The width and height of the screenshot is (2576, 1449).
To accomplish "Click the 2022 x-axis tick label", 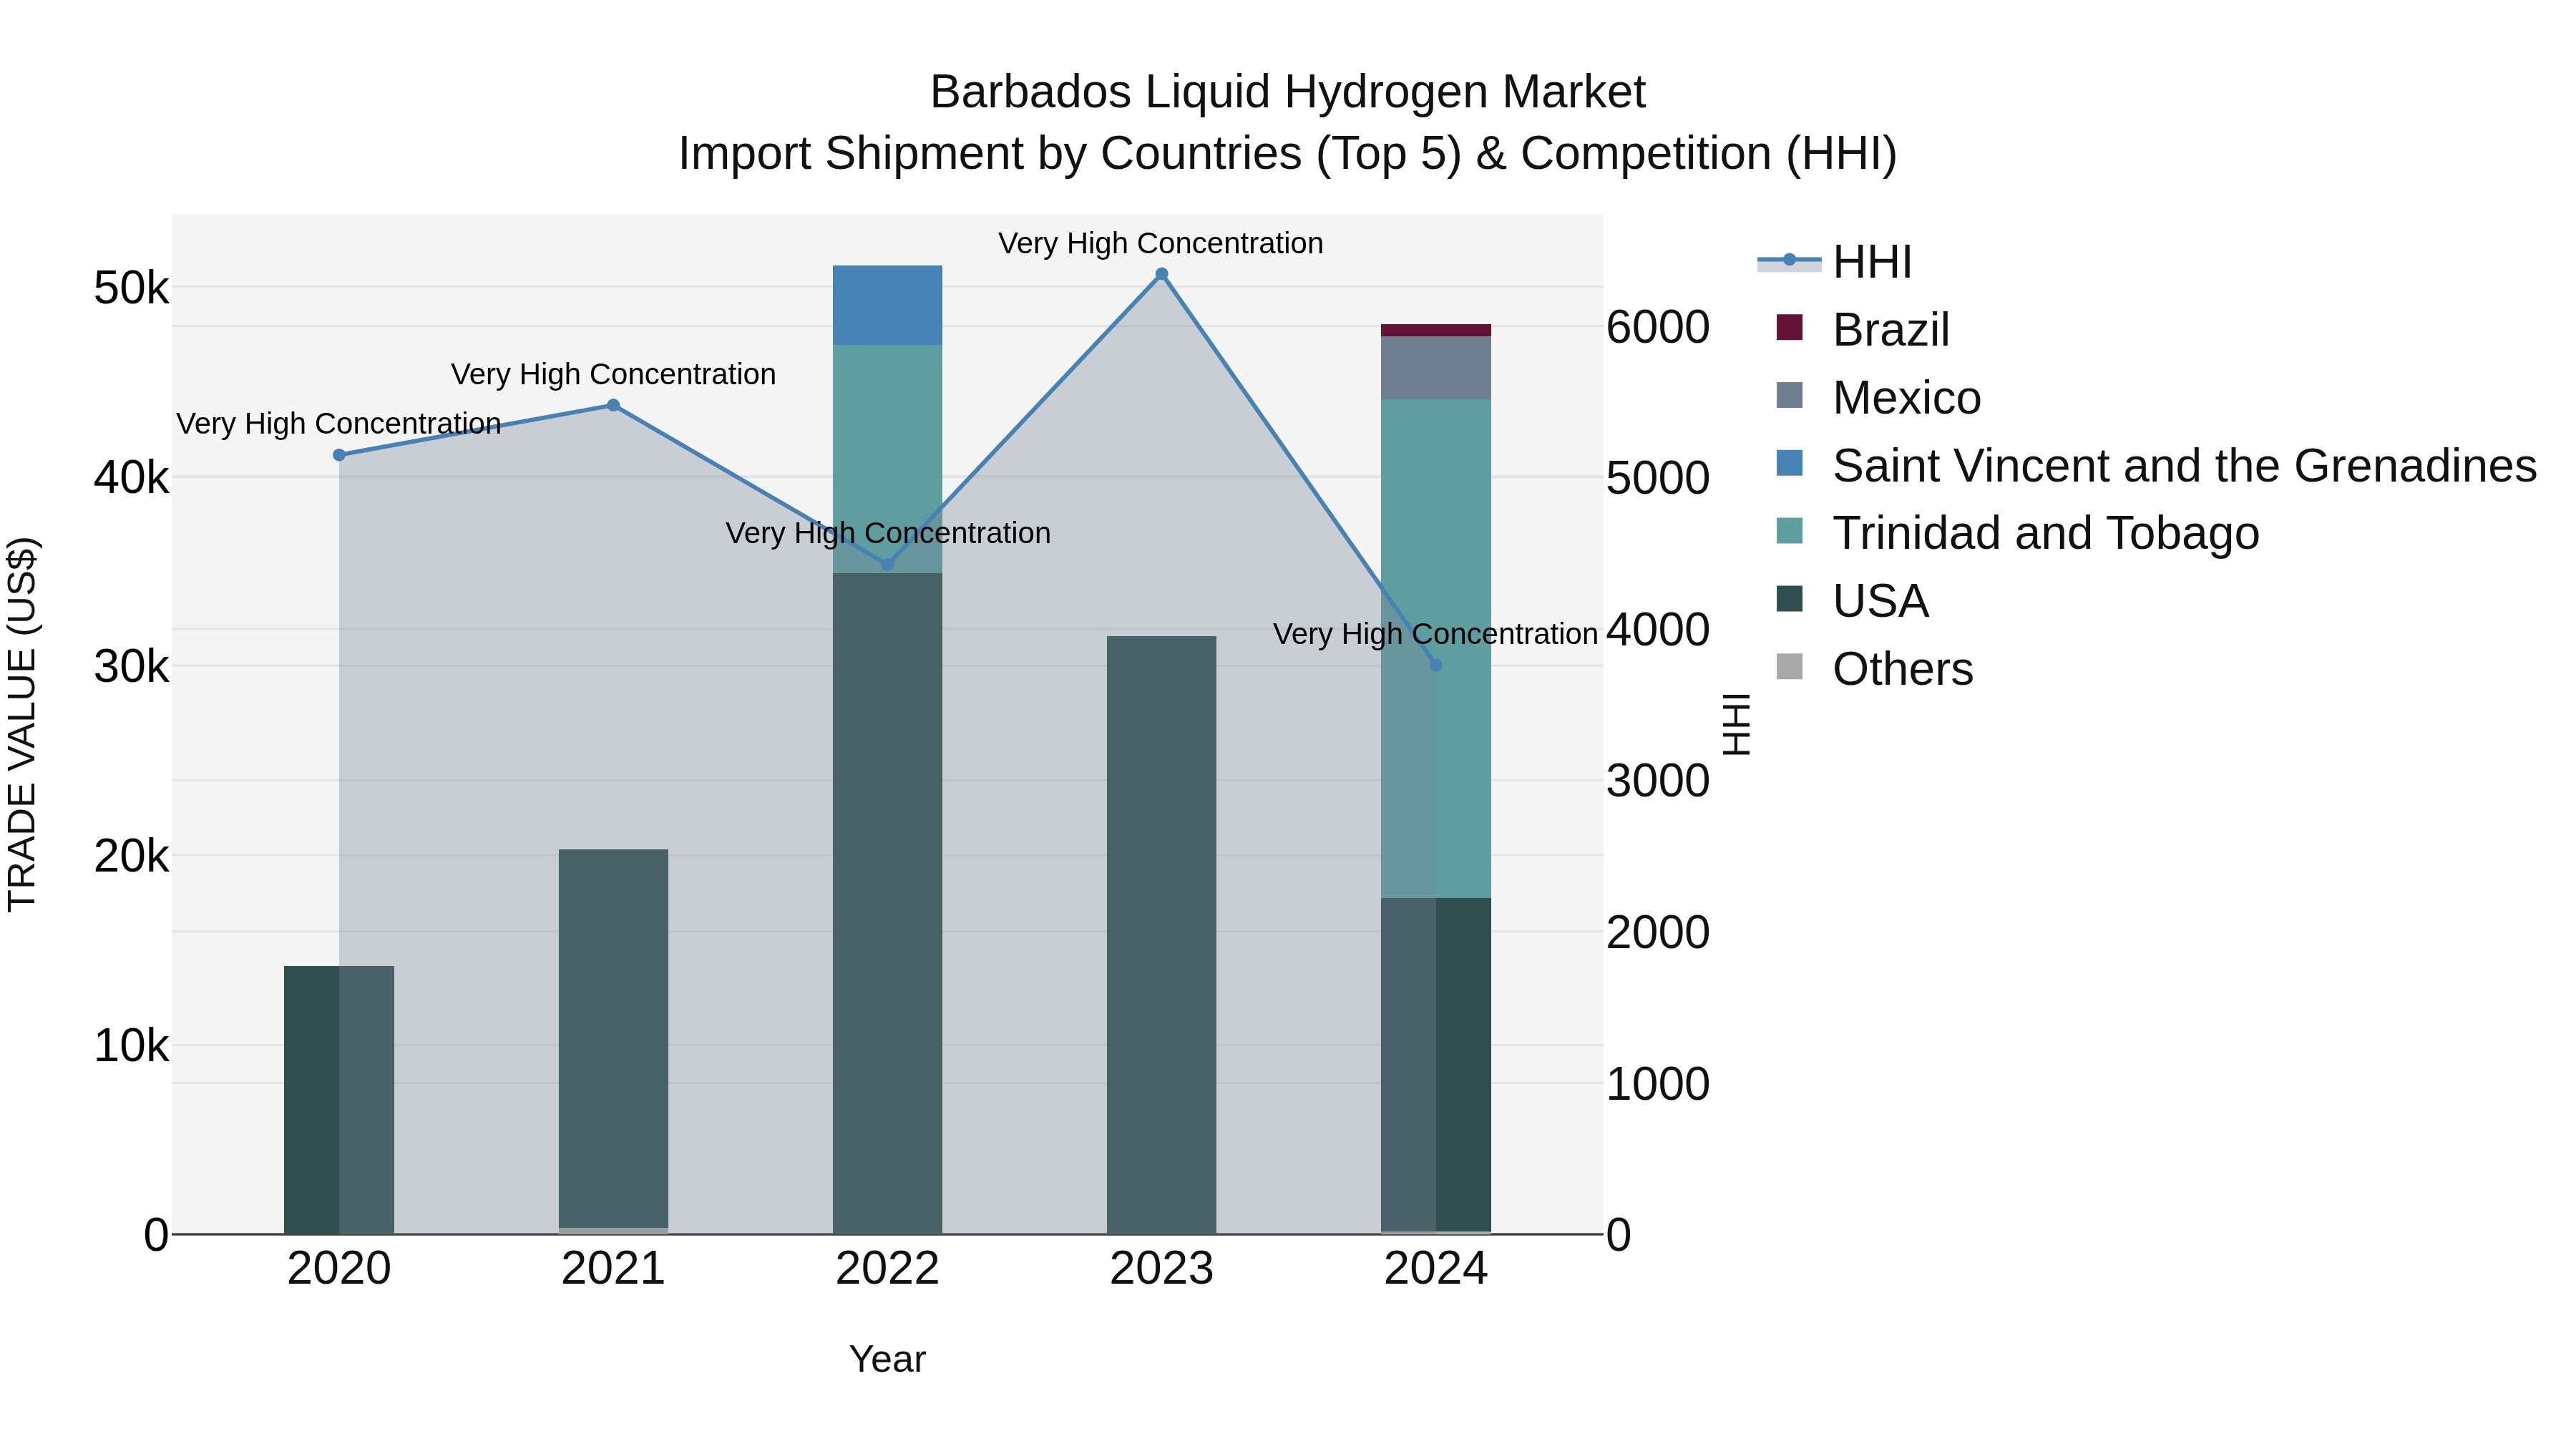I will 887,1269.
